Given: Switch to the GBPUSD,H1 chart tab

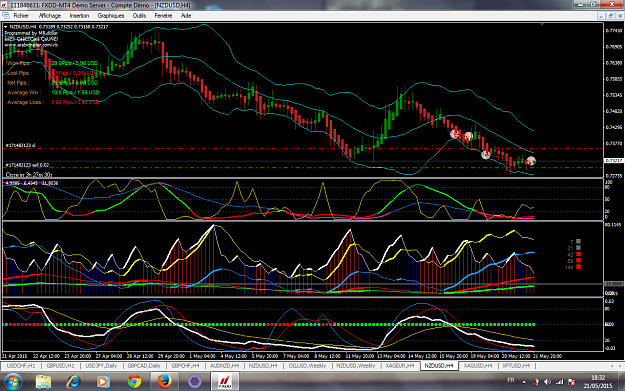Looking at the screenshot, I should [x=60, y=365].
